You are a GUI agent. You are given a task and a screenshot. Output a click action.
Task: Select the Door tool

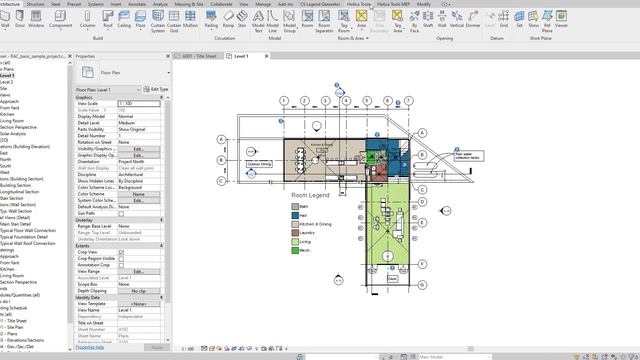(20, 19)
